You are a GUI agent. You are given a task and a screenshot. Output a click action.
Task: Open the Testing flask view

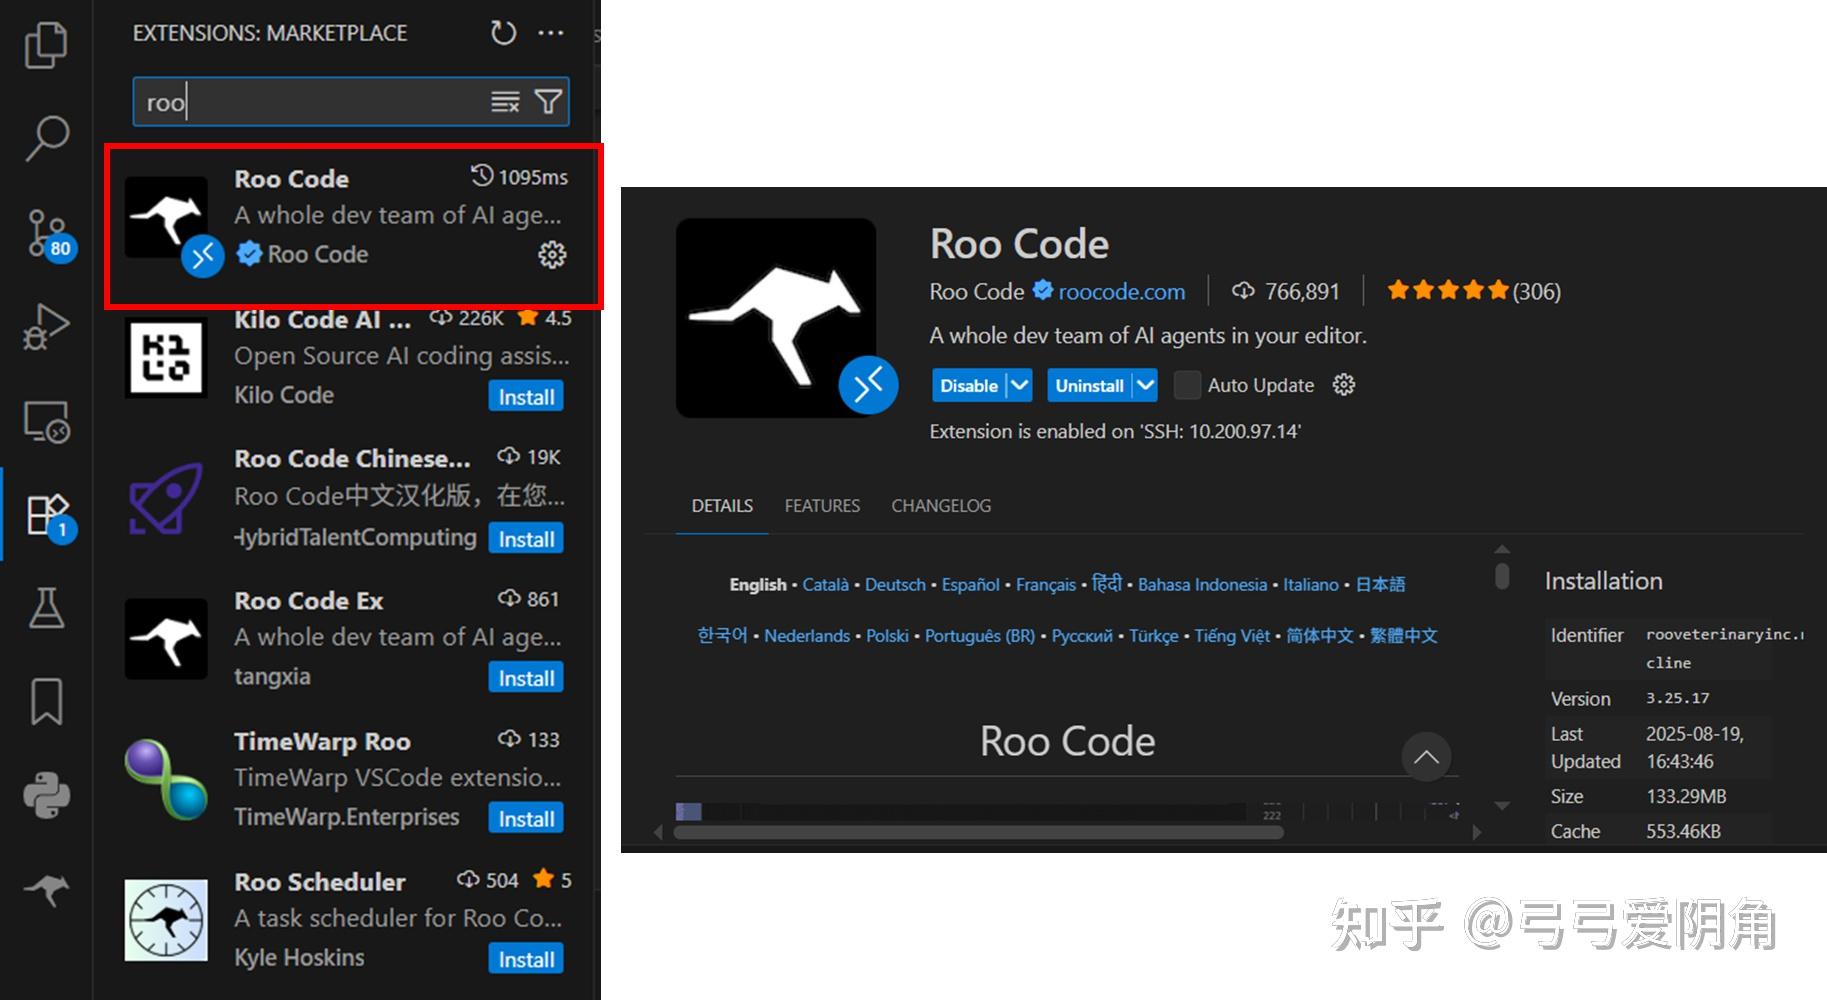(46, 608)
